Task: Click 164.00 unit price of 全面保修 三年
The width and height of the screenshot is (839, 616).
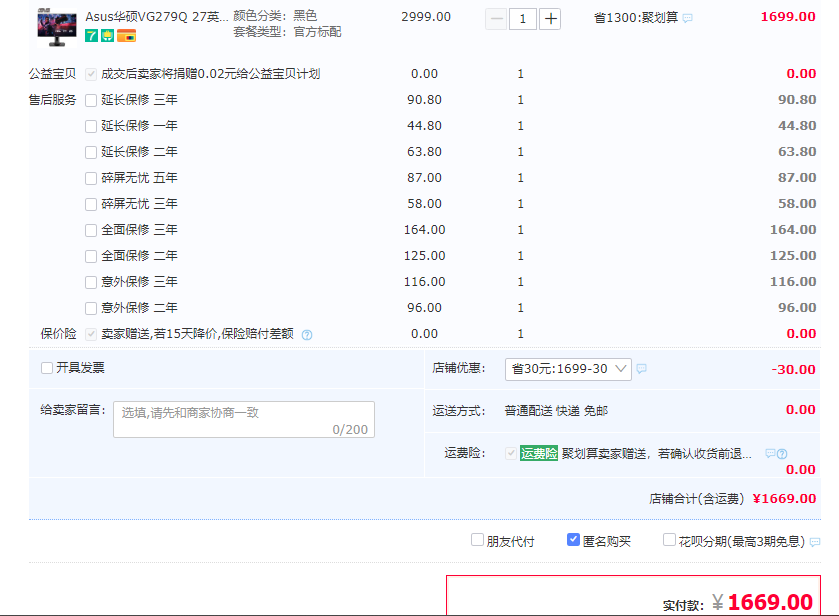Action: coord(424,230)
